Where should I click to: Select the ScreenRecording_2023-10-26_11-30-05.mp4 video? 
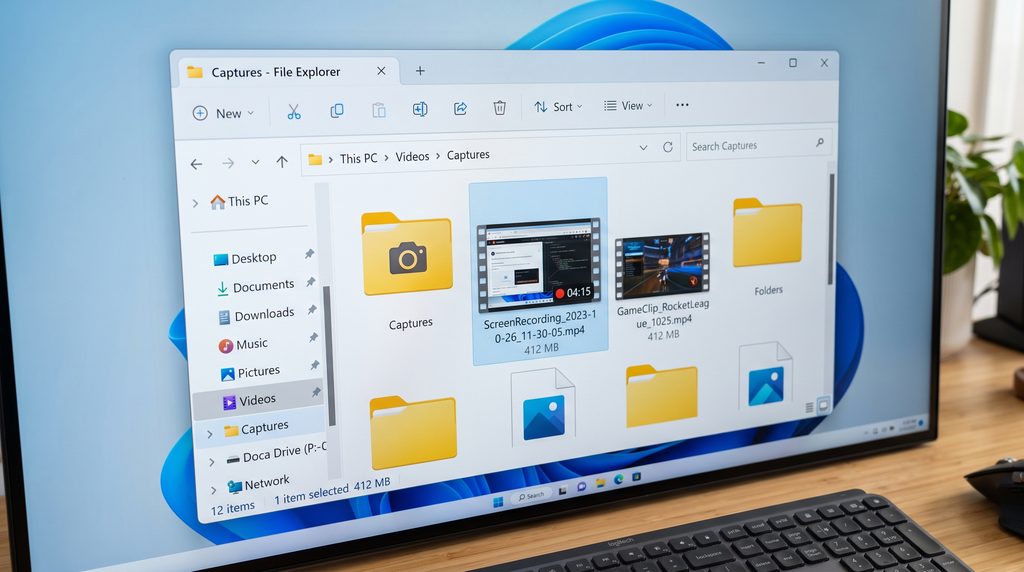tap(539, 271)
